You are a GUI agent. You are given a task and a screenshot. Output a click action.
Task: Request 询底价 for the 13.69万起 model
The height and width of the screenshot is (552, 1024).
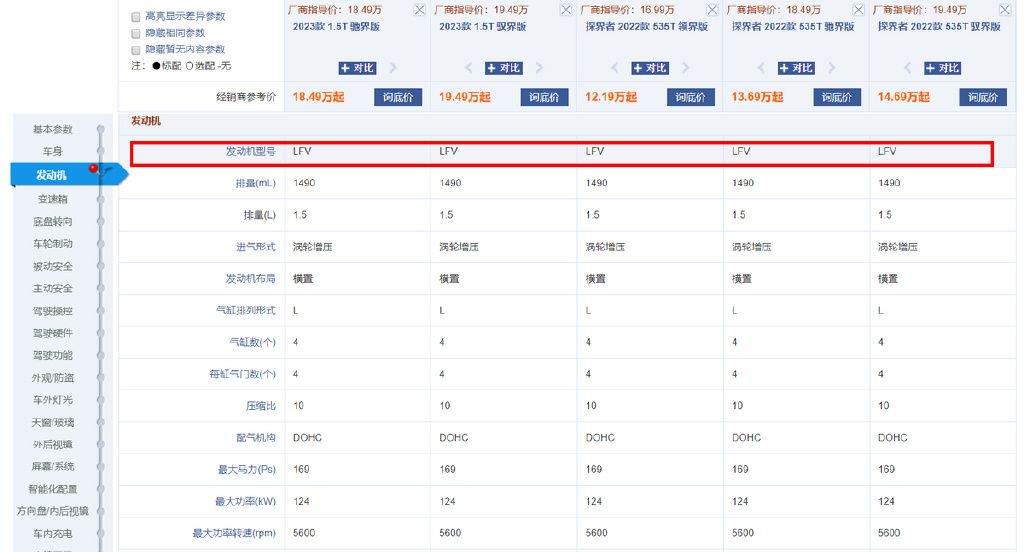[x=837, y=97]
